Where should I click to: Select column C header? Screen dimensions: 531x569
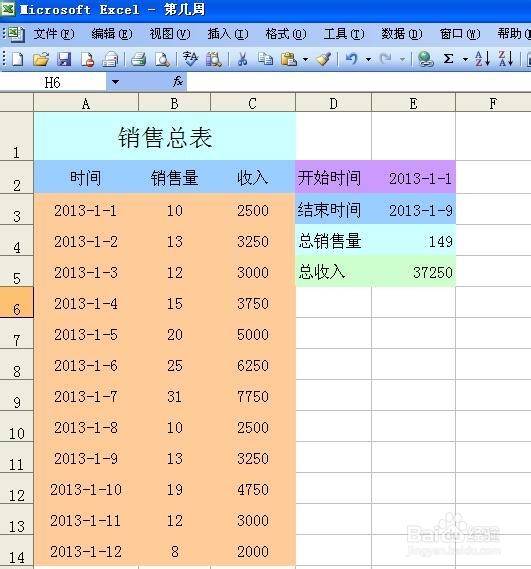click(x=253, y=103)
